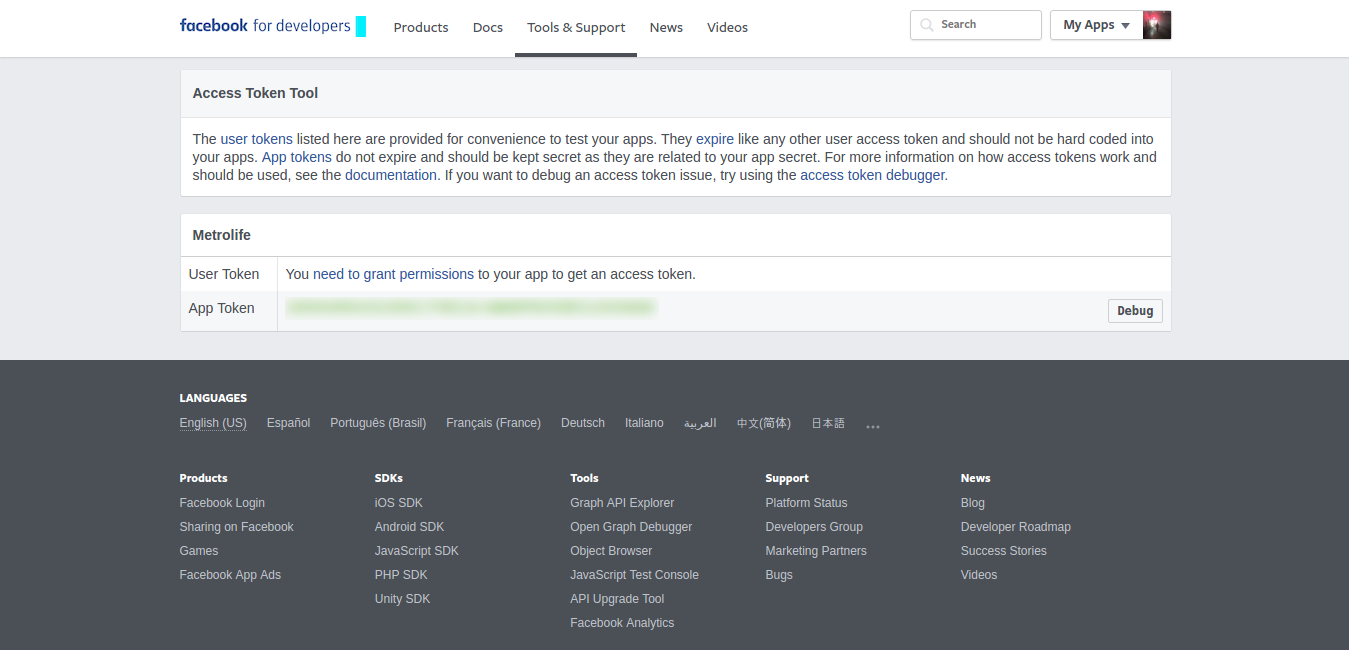Switch language to Italiano
Image resolution: width=1349 pixels, height=650 pixels.
(644, 423)
